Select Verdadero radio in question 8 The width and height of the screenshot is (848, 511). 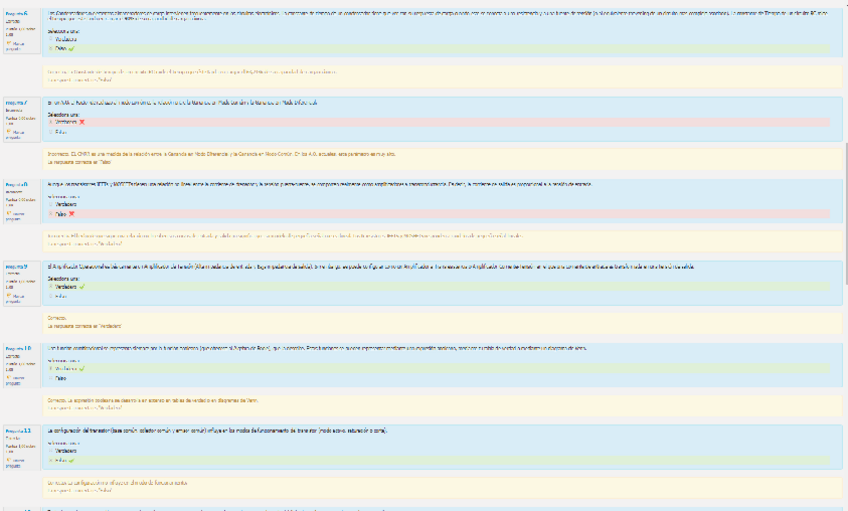pyautogui.click(x=51, y=204)
